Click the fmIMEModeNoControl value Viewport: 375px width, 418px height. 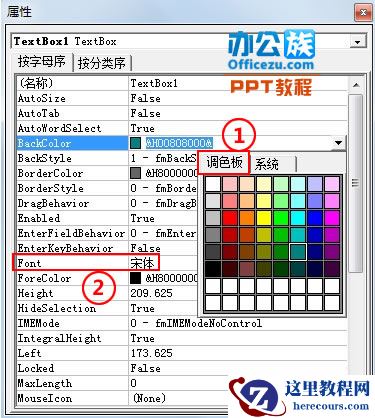tap(196, 323)
